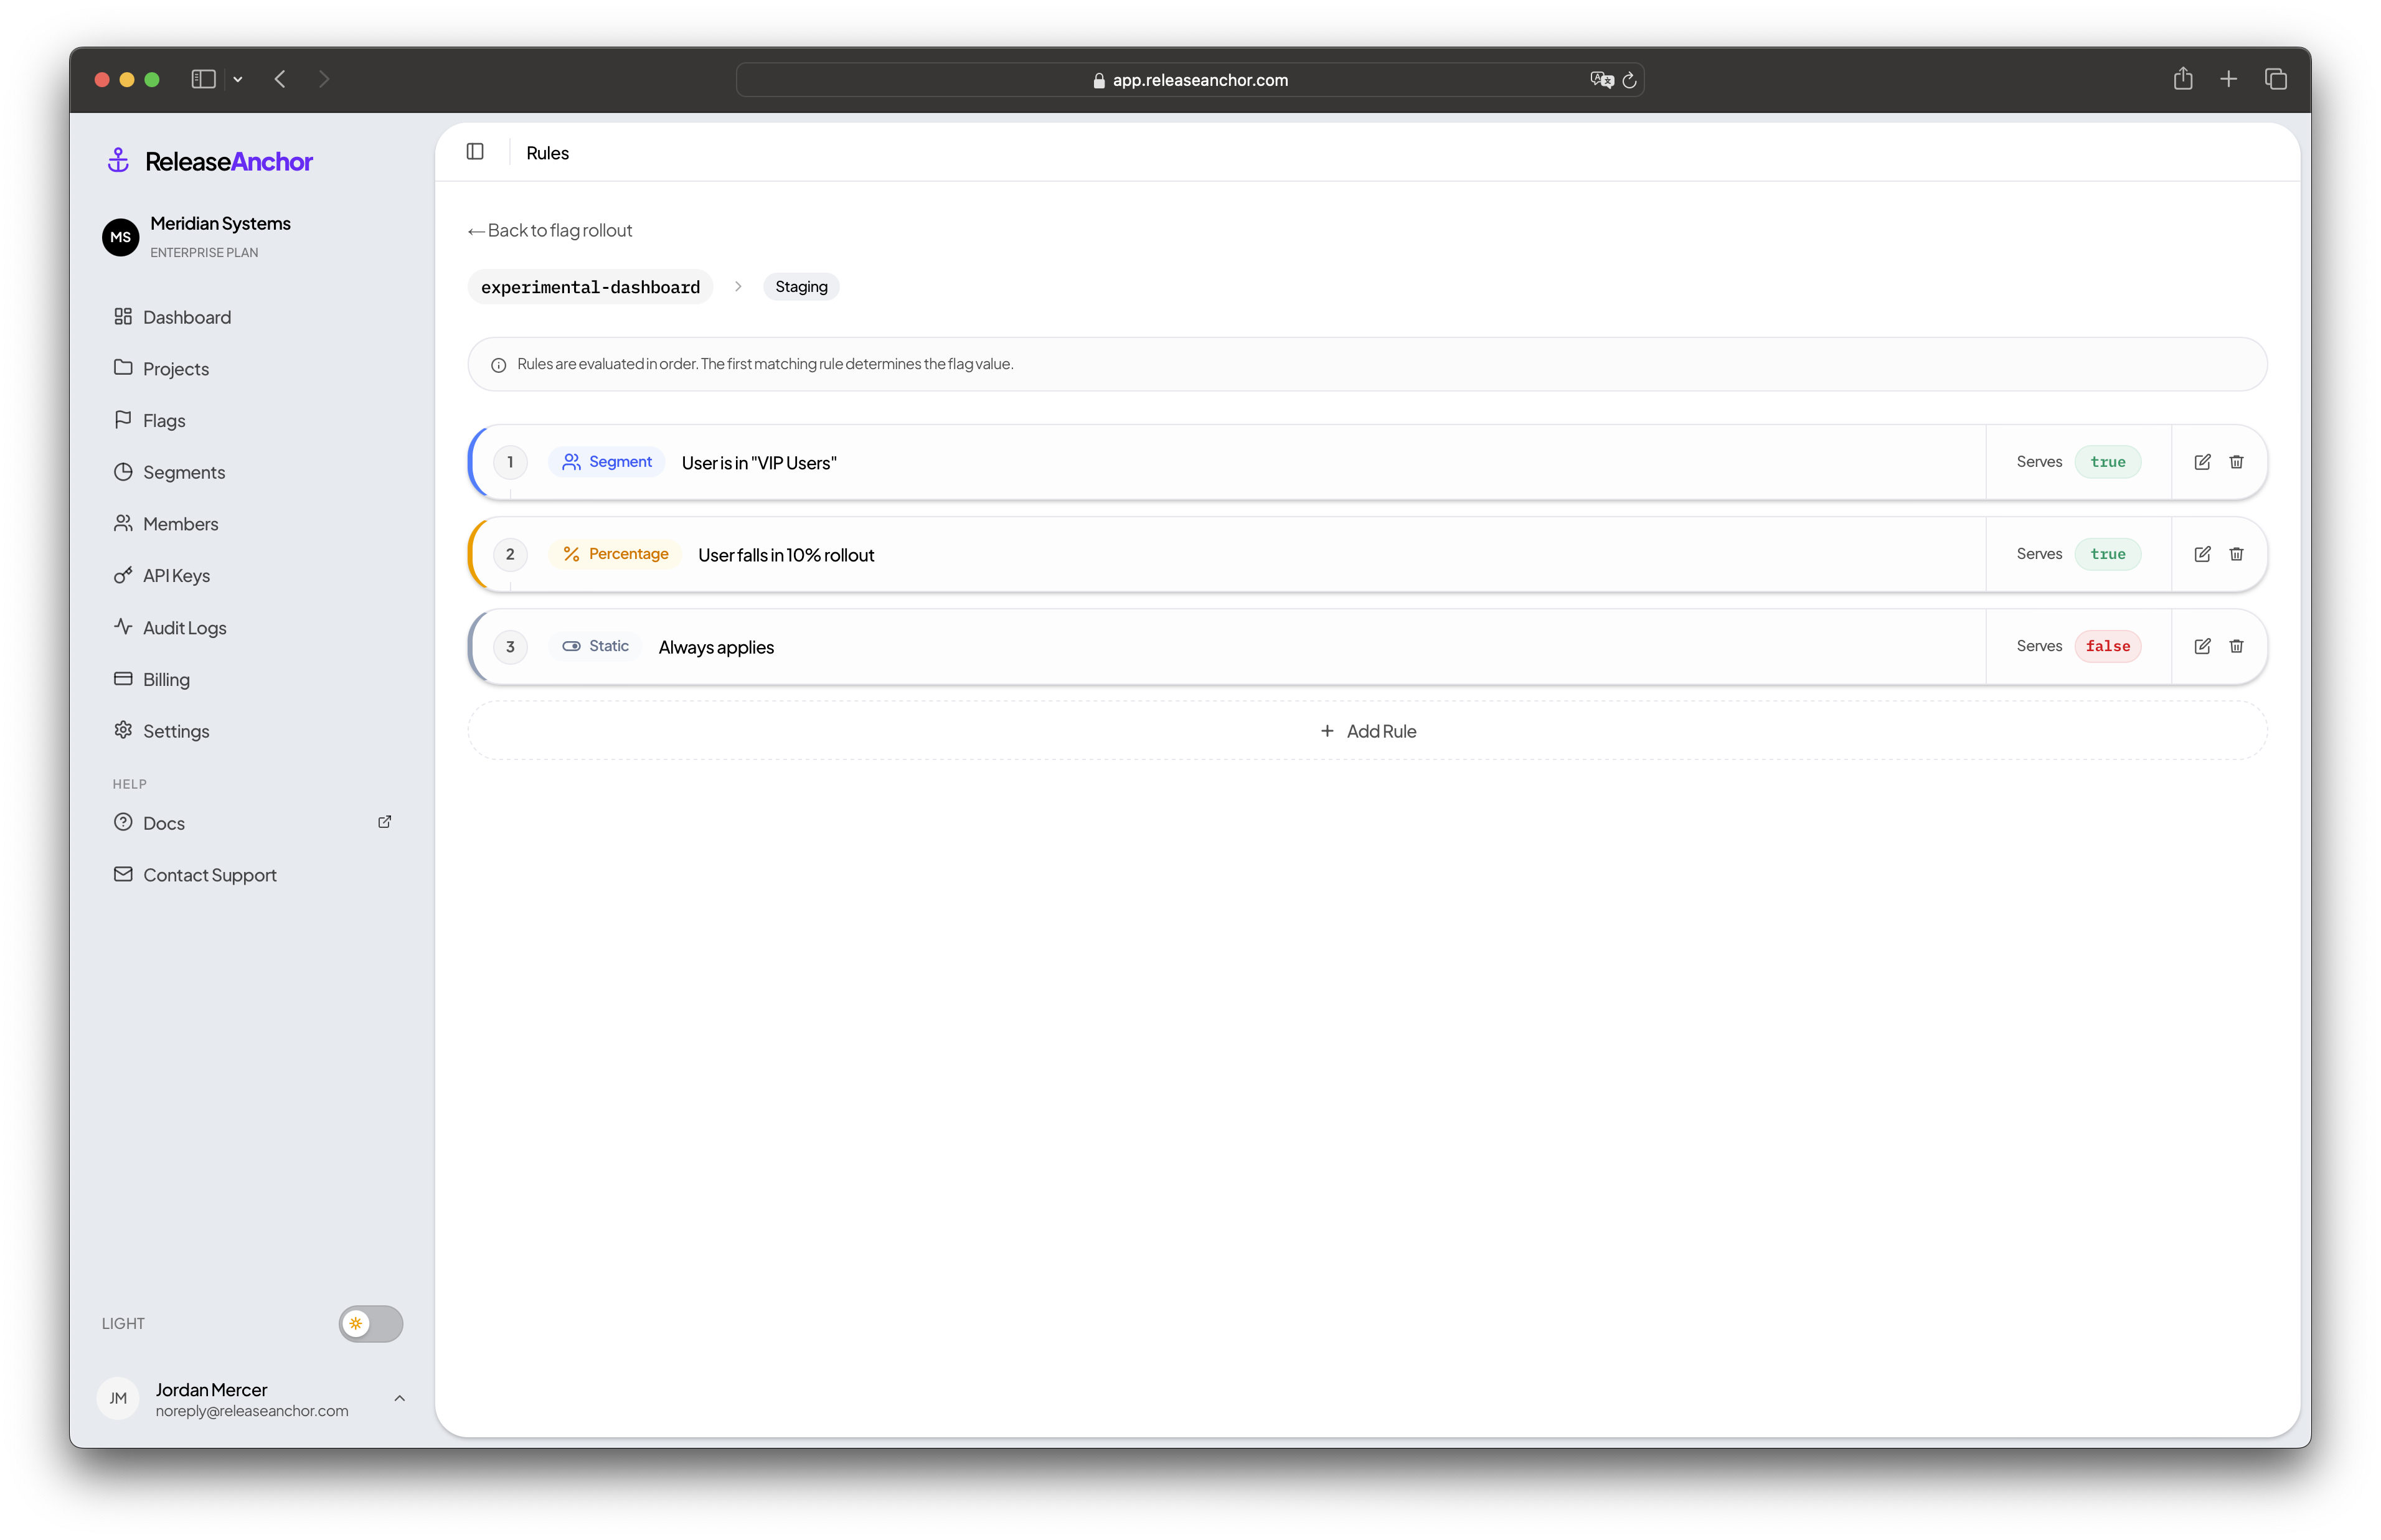Delete the 10% rollout percentage rule

coord(2236,554)
